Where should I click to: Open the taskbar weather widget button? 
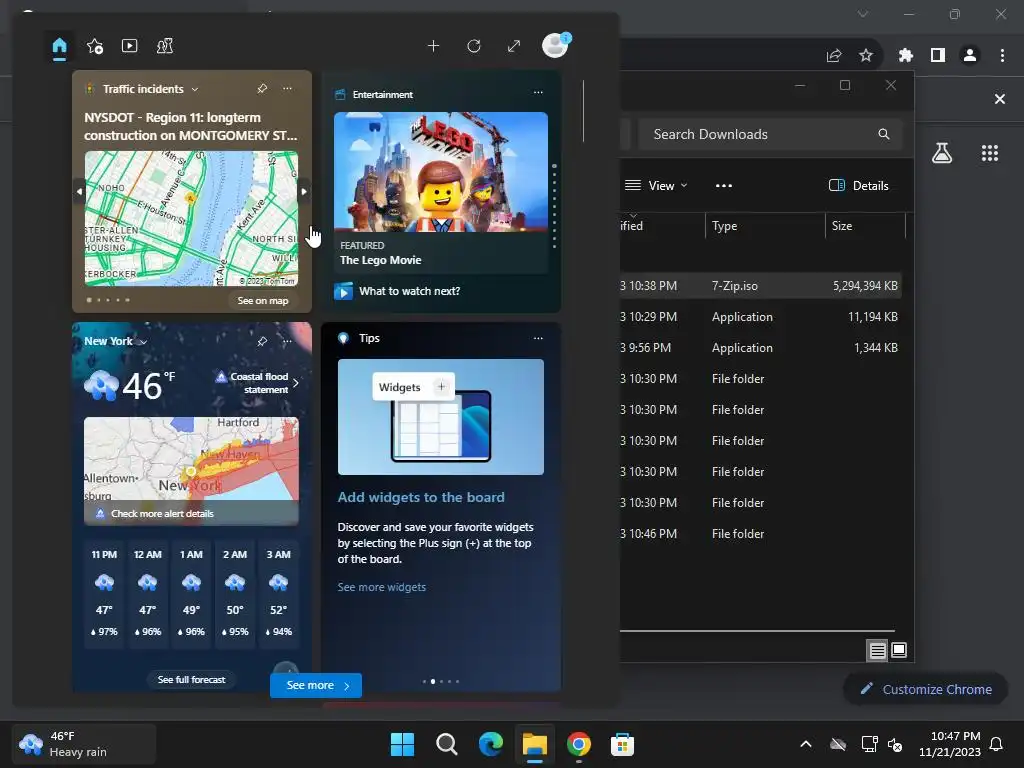[84, 744]
